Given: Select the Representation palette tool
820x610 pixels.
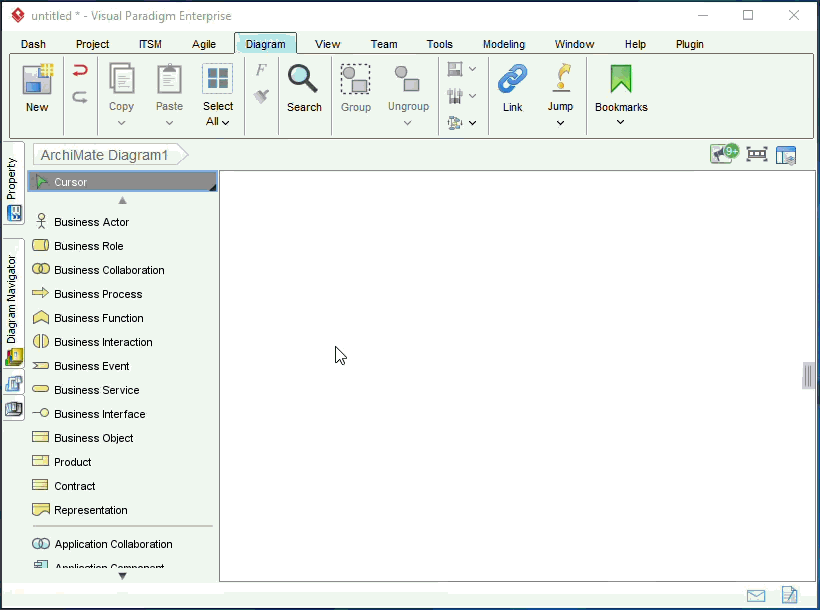Looking at the screenshot, I should click(122, 510).
